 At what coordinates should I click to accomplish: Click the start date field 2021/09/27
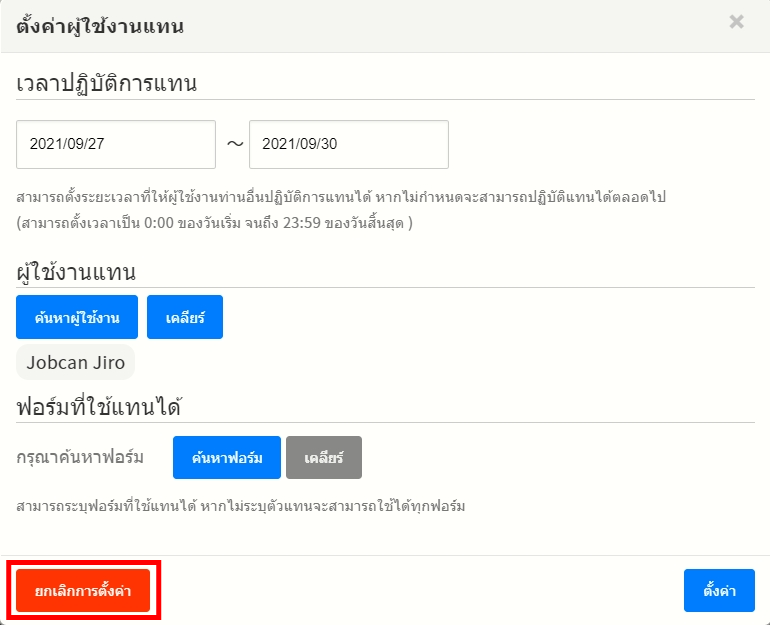[116, 144]
